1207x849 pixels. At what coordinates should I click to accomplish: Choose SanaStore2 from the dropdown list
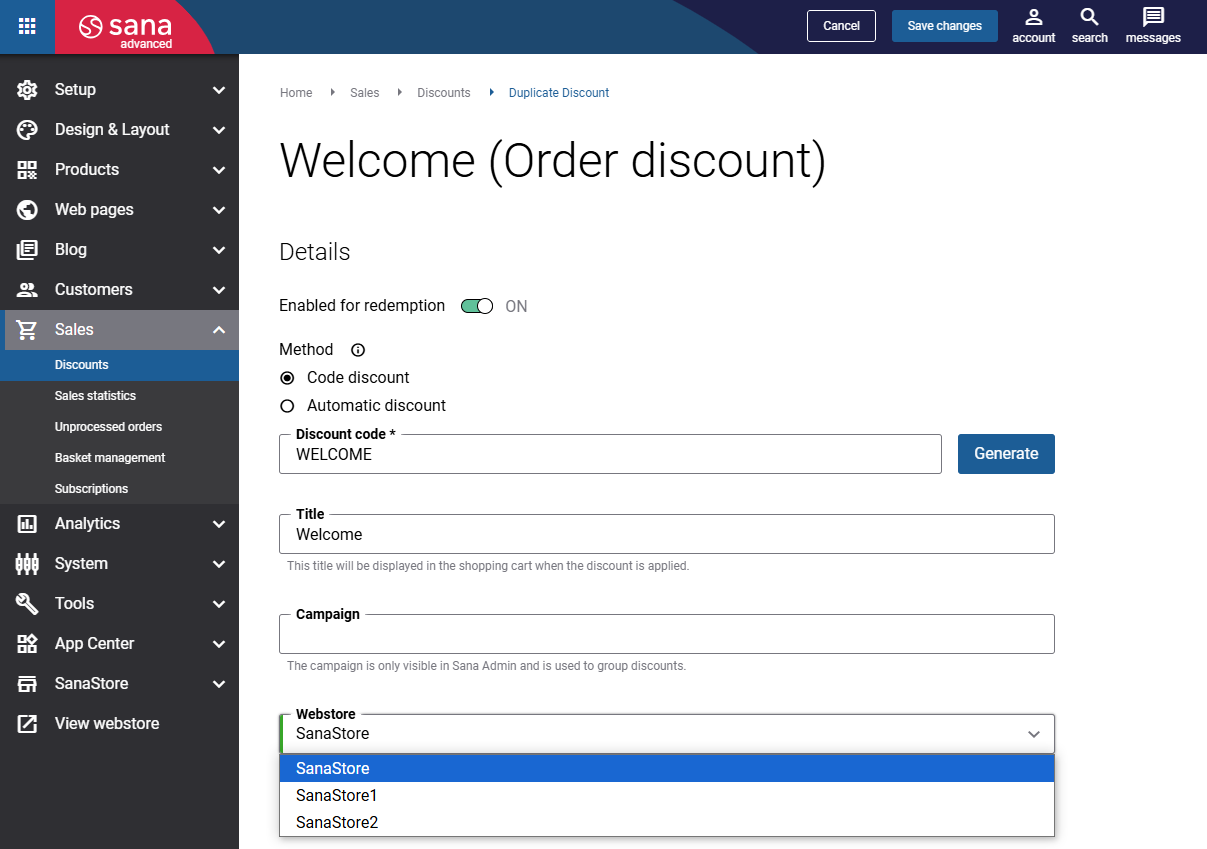click(x=667, y=823)
